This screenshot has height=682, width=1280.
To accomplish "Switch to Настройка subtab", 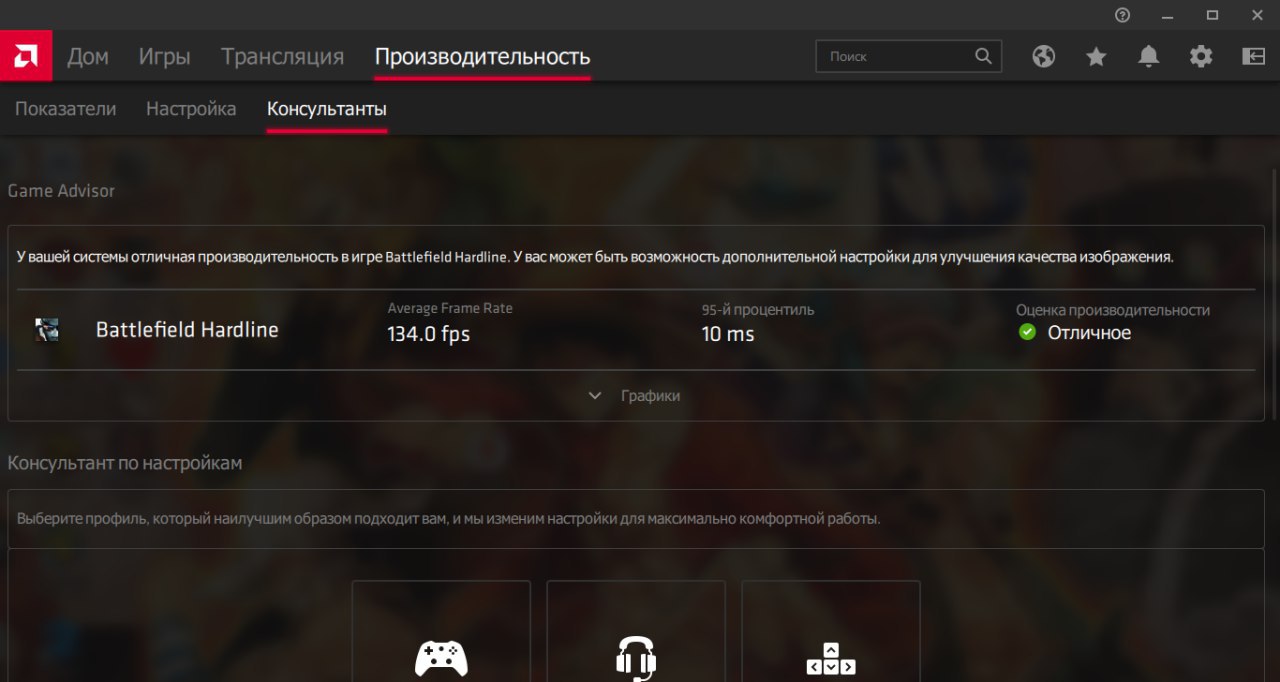I will click(191, 109).
